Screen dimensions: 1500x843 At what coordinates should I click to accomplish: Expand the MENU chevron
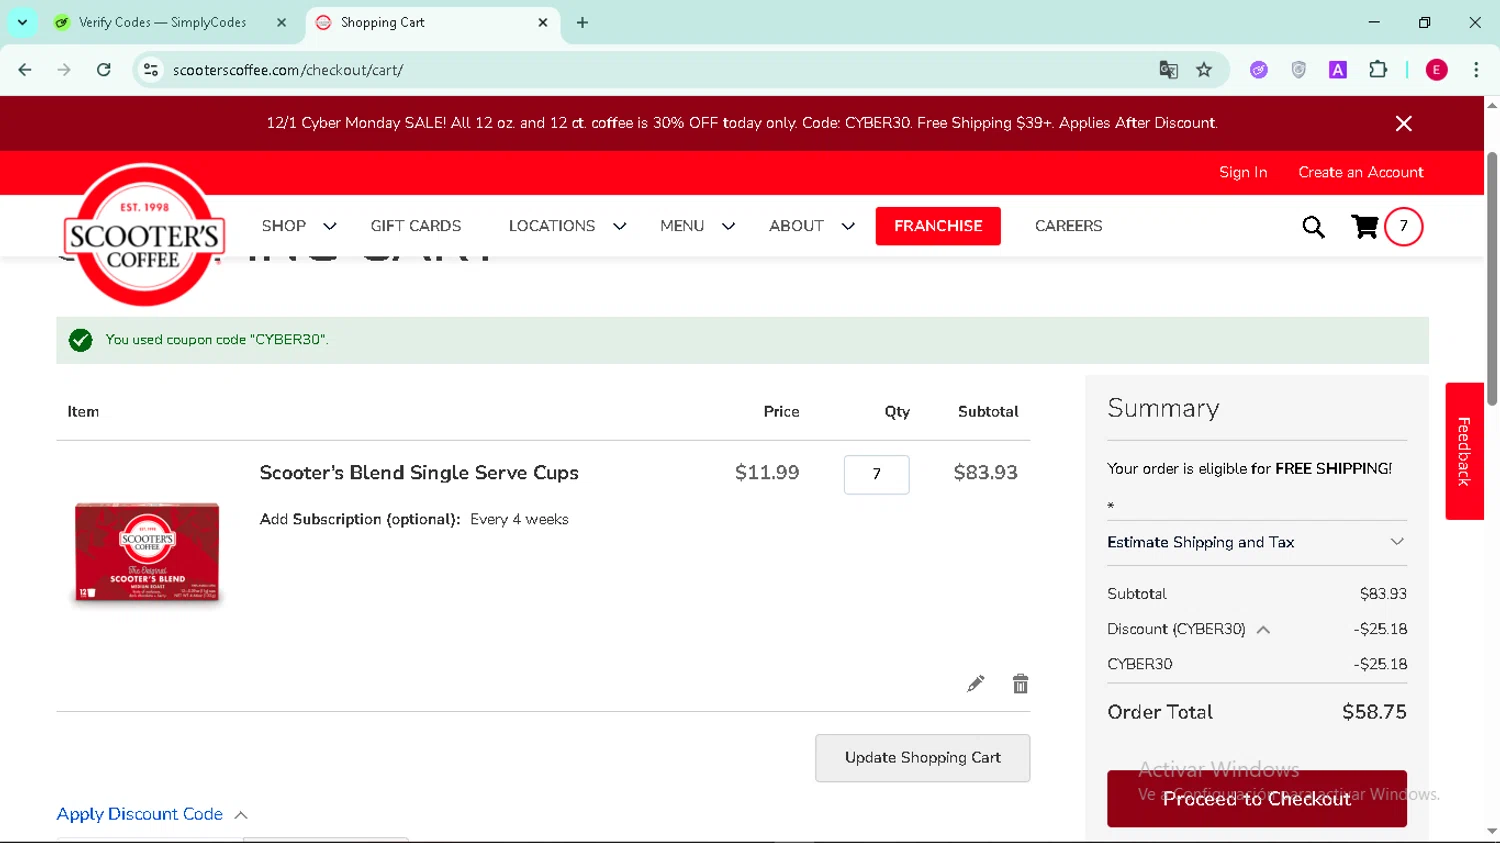(x=728, y=226)
